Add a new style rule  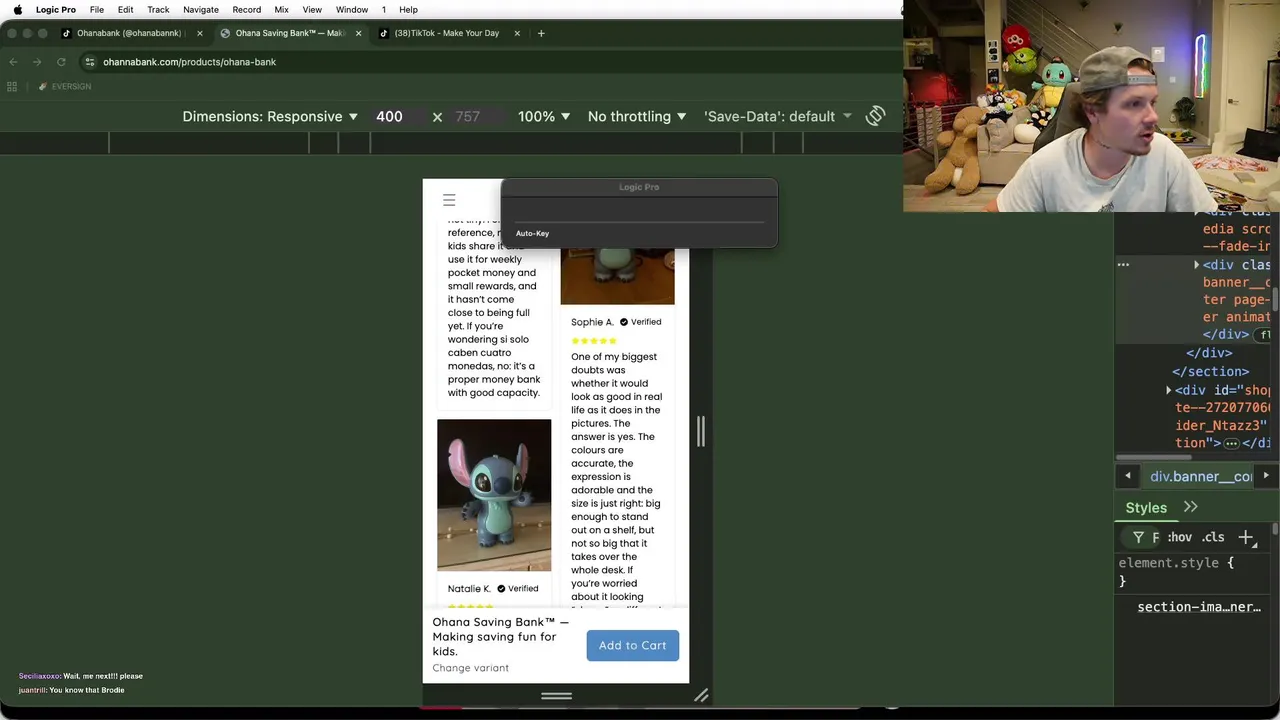tap(1246, 538)
